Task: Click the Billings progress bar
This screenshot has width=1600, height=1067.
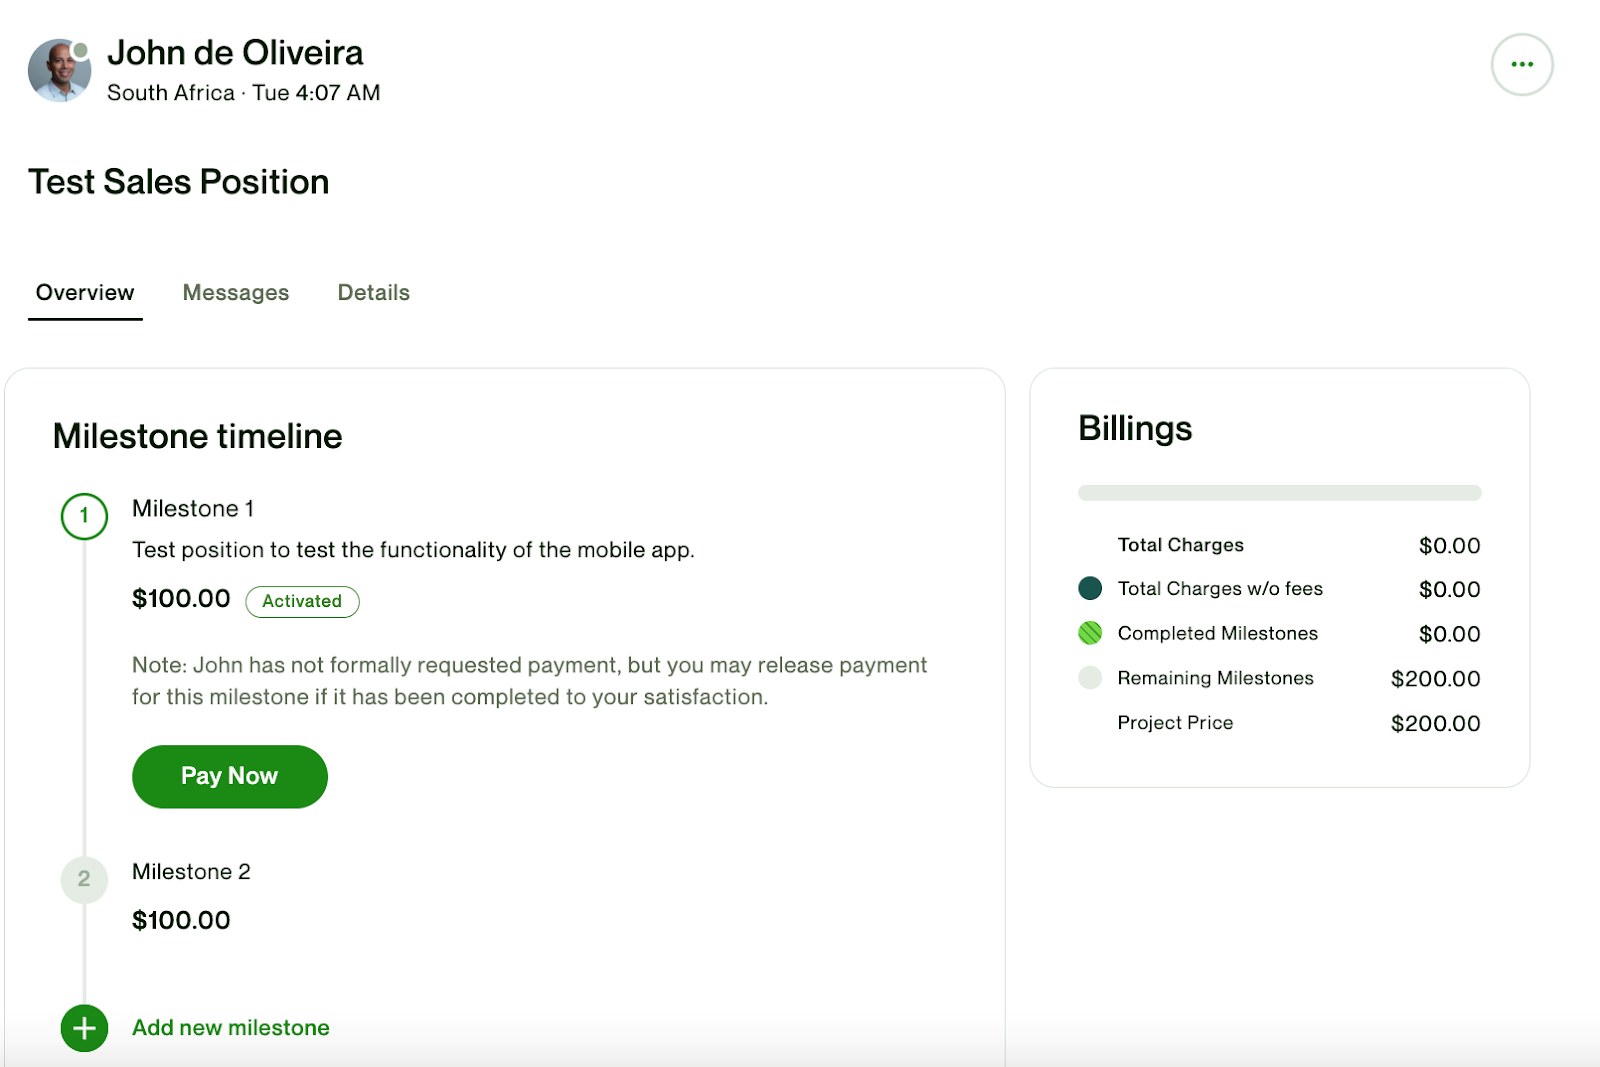Action: click(x=1279, y=493)
